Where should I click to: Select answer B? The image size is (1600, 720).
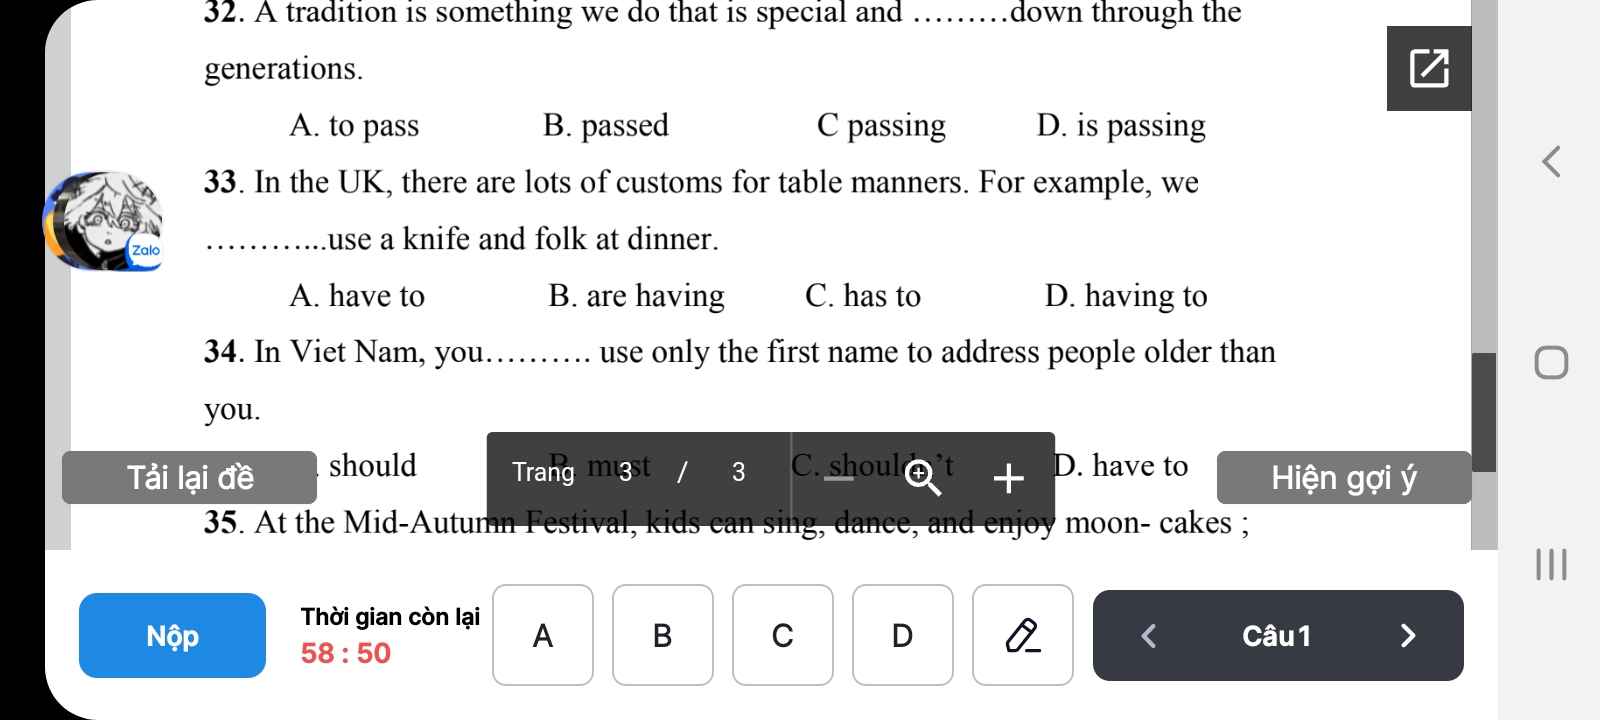point(663,635)
